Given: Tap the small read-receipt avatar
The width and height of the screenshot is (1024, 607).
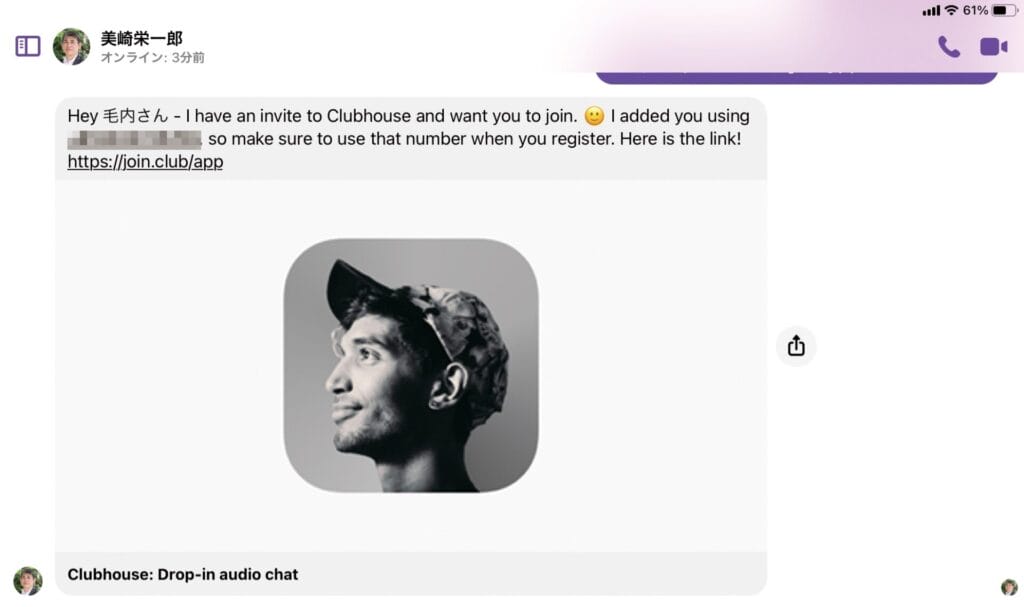Looking at the screenshot, I should click(x=1009, y=587).
